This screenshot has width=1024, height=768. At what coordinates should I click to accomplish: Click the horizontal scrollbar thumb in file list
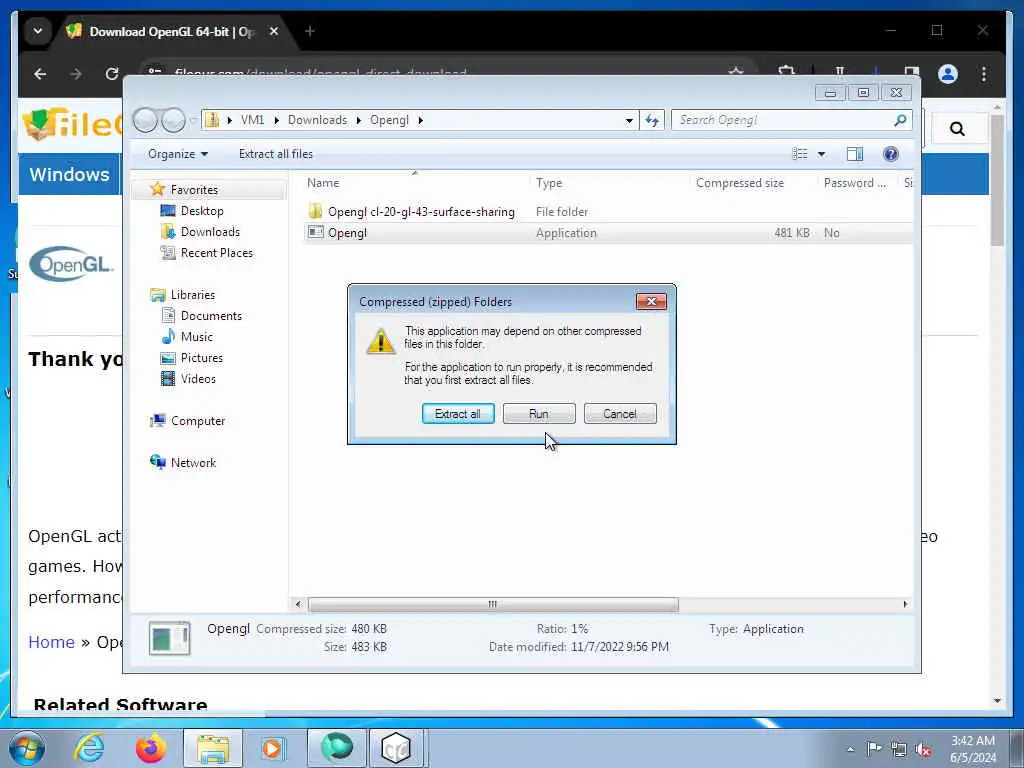click(x=493, y=605)
